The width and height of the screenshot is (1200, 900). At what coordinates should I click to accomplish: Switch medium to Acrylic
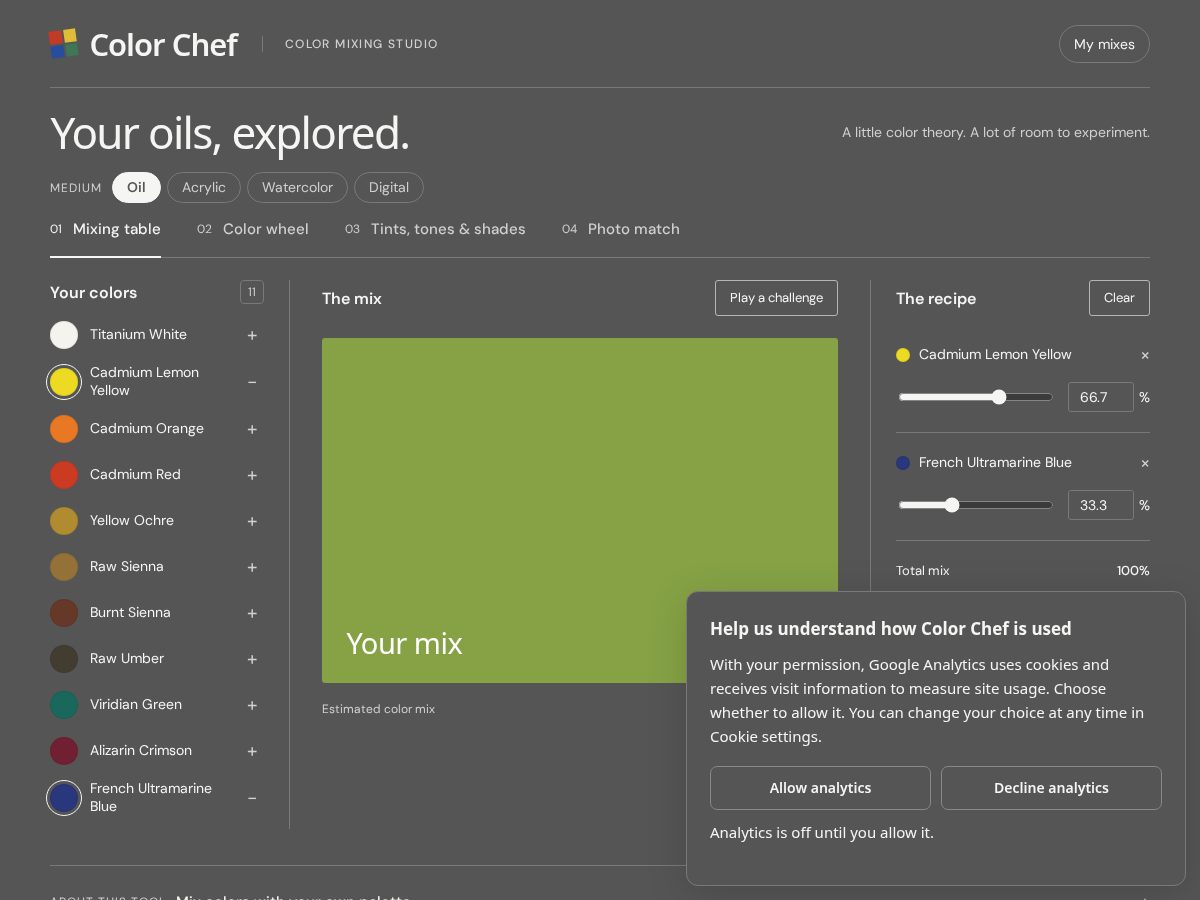[x=204, y=188]
